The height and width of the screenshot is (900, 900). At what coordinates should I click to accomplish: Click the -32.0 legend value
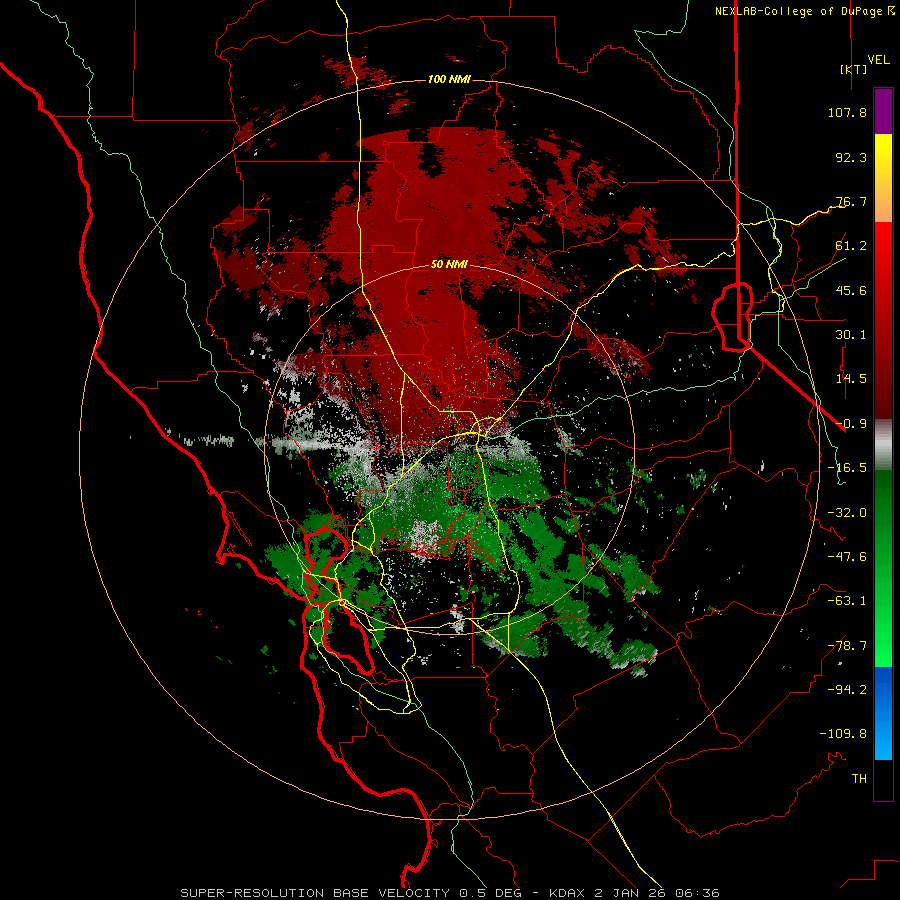click(847, 513)
